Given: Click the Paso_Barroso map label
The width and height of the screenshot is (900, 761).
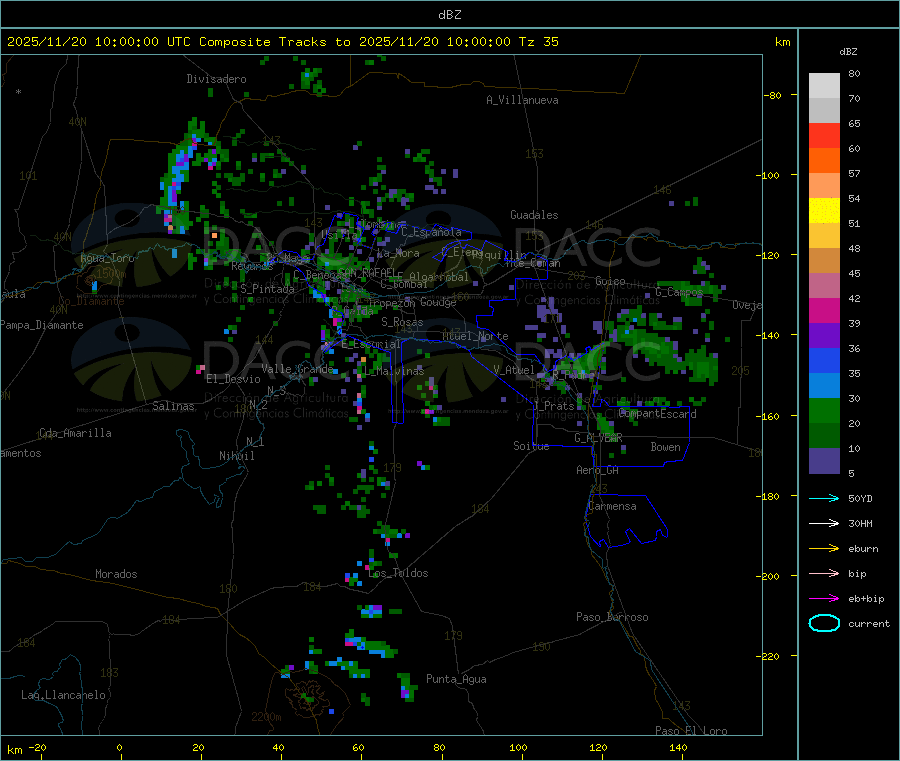Looking at the screenshot, I should point(612,617).
